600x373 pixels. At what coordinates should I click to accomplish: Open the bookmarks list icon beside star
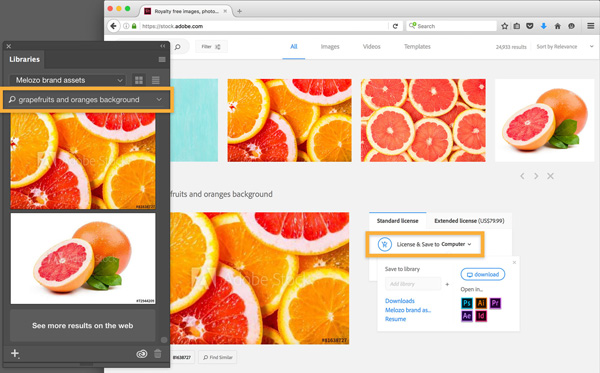pos(517,26)
